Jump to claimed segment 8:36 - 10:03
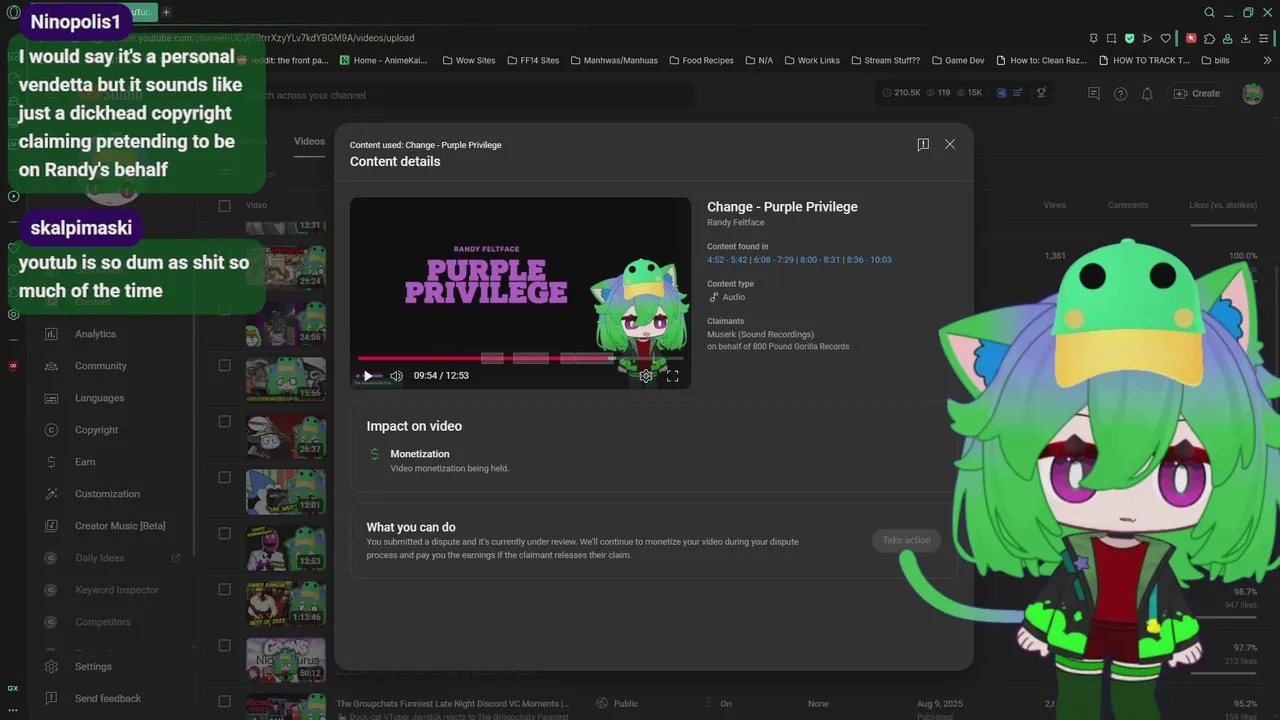Image resolution: width=1280 pixels, height=720 pixels. tap(868, 260)
